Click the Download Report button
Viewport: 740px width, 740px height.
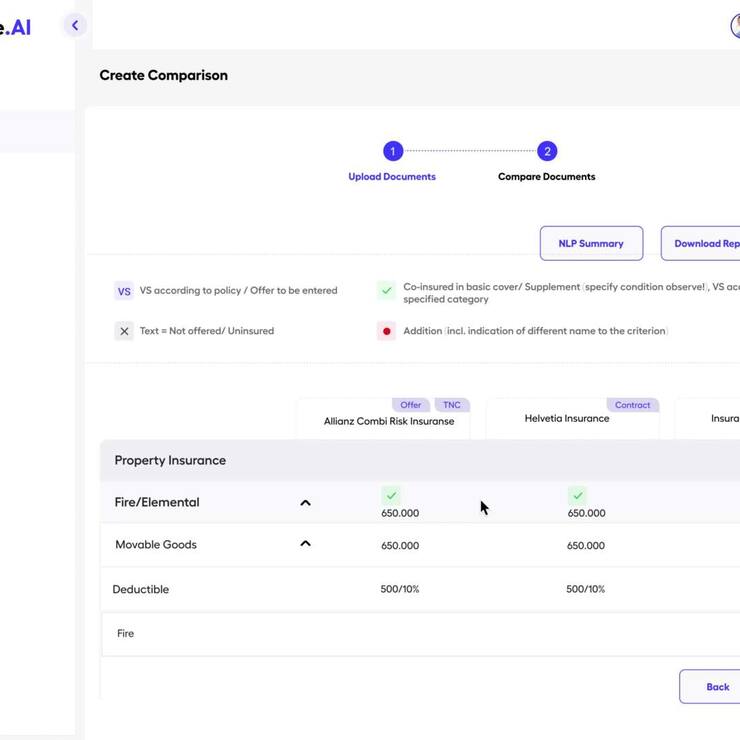(700, 244)
